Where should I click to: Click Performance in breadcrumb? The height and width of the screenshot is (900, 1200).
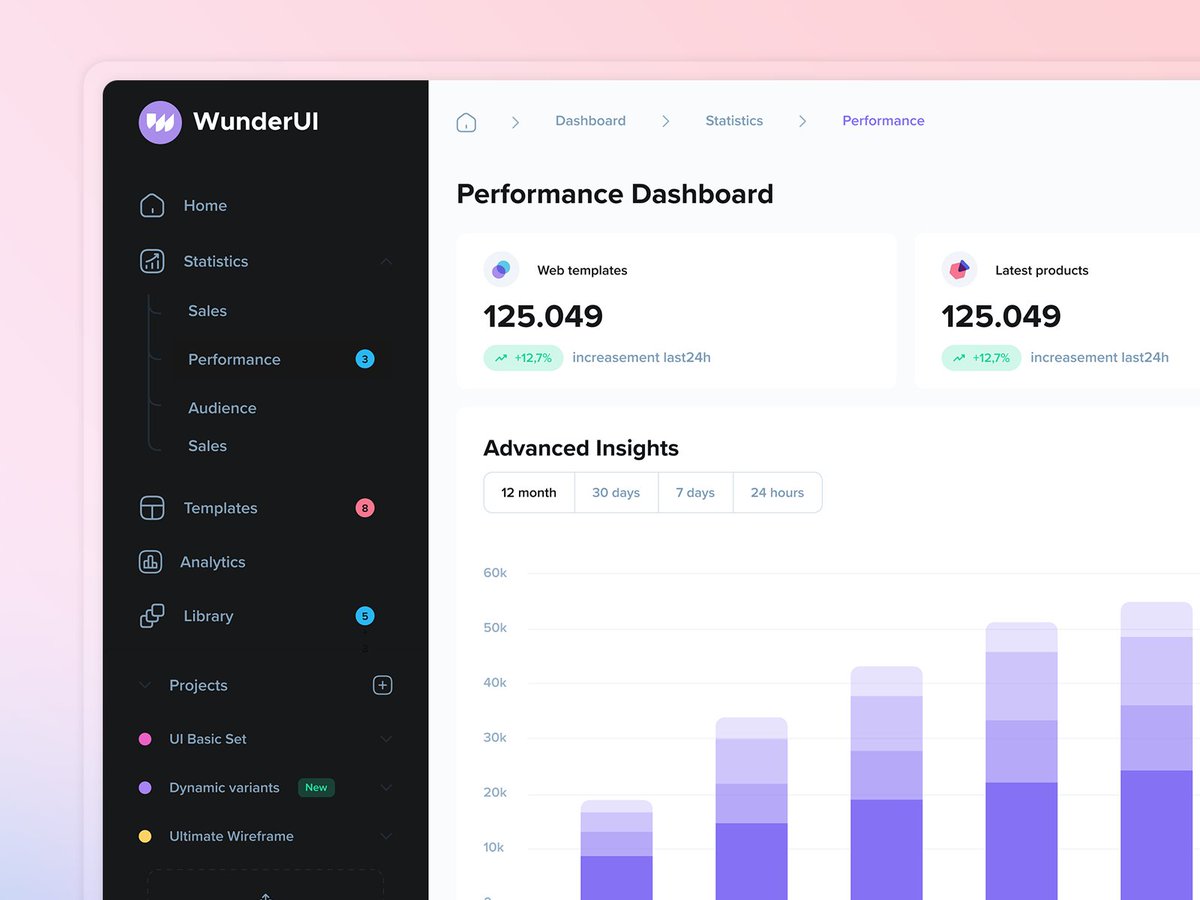(x=883, y=121)
